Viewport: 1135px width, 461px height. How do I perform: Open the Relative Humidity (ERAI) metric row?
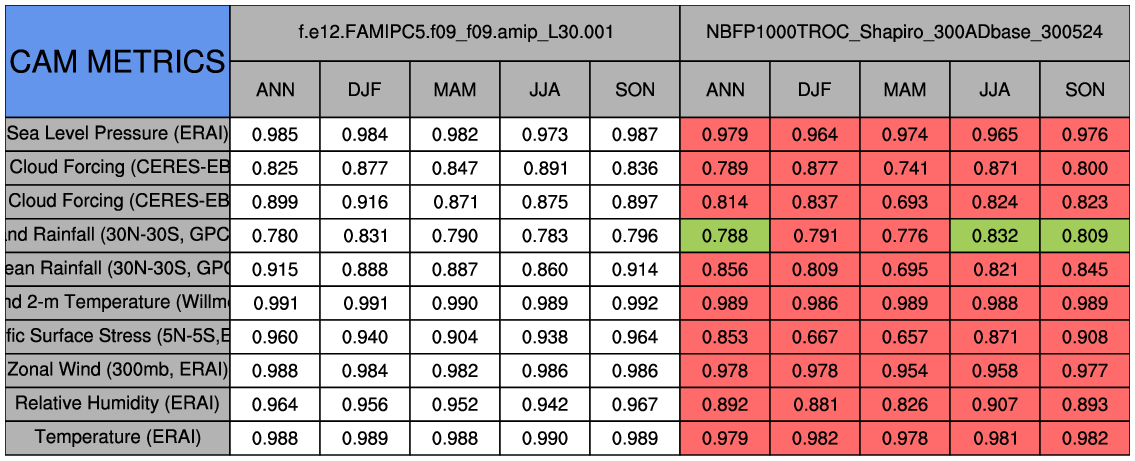click(x=117, y=403)
